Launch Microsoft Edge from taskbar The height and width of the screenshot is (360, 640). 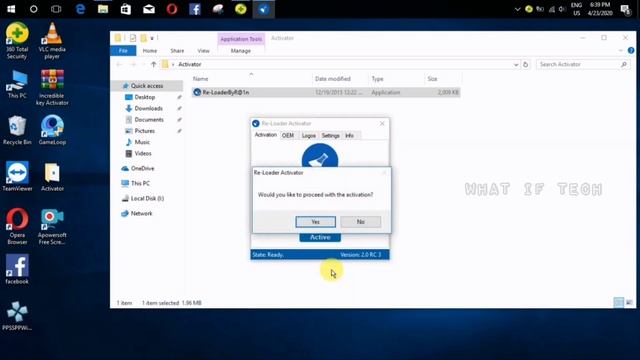click(80, 9)
